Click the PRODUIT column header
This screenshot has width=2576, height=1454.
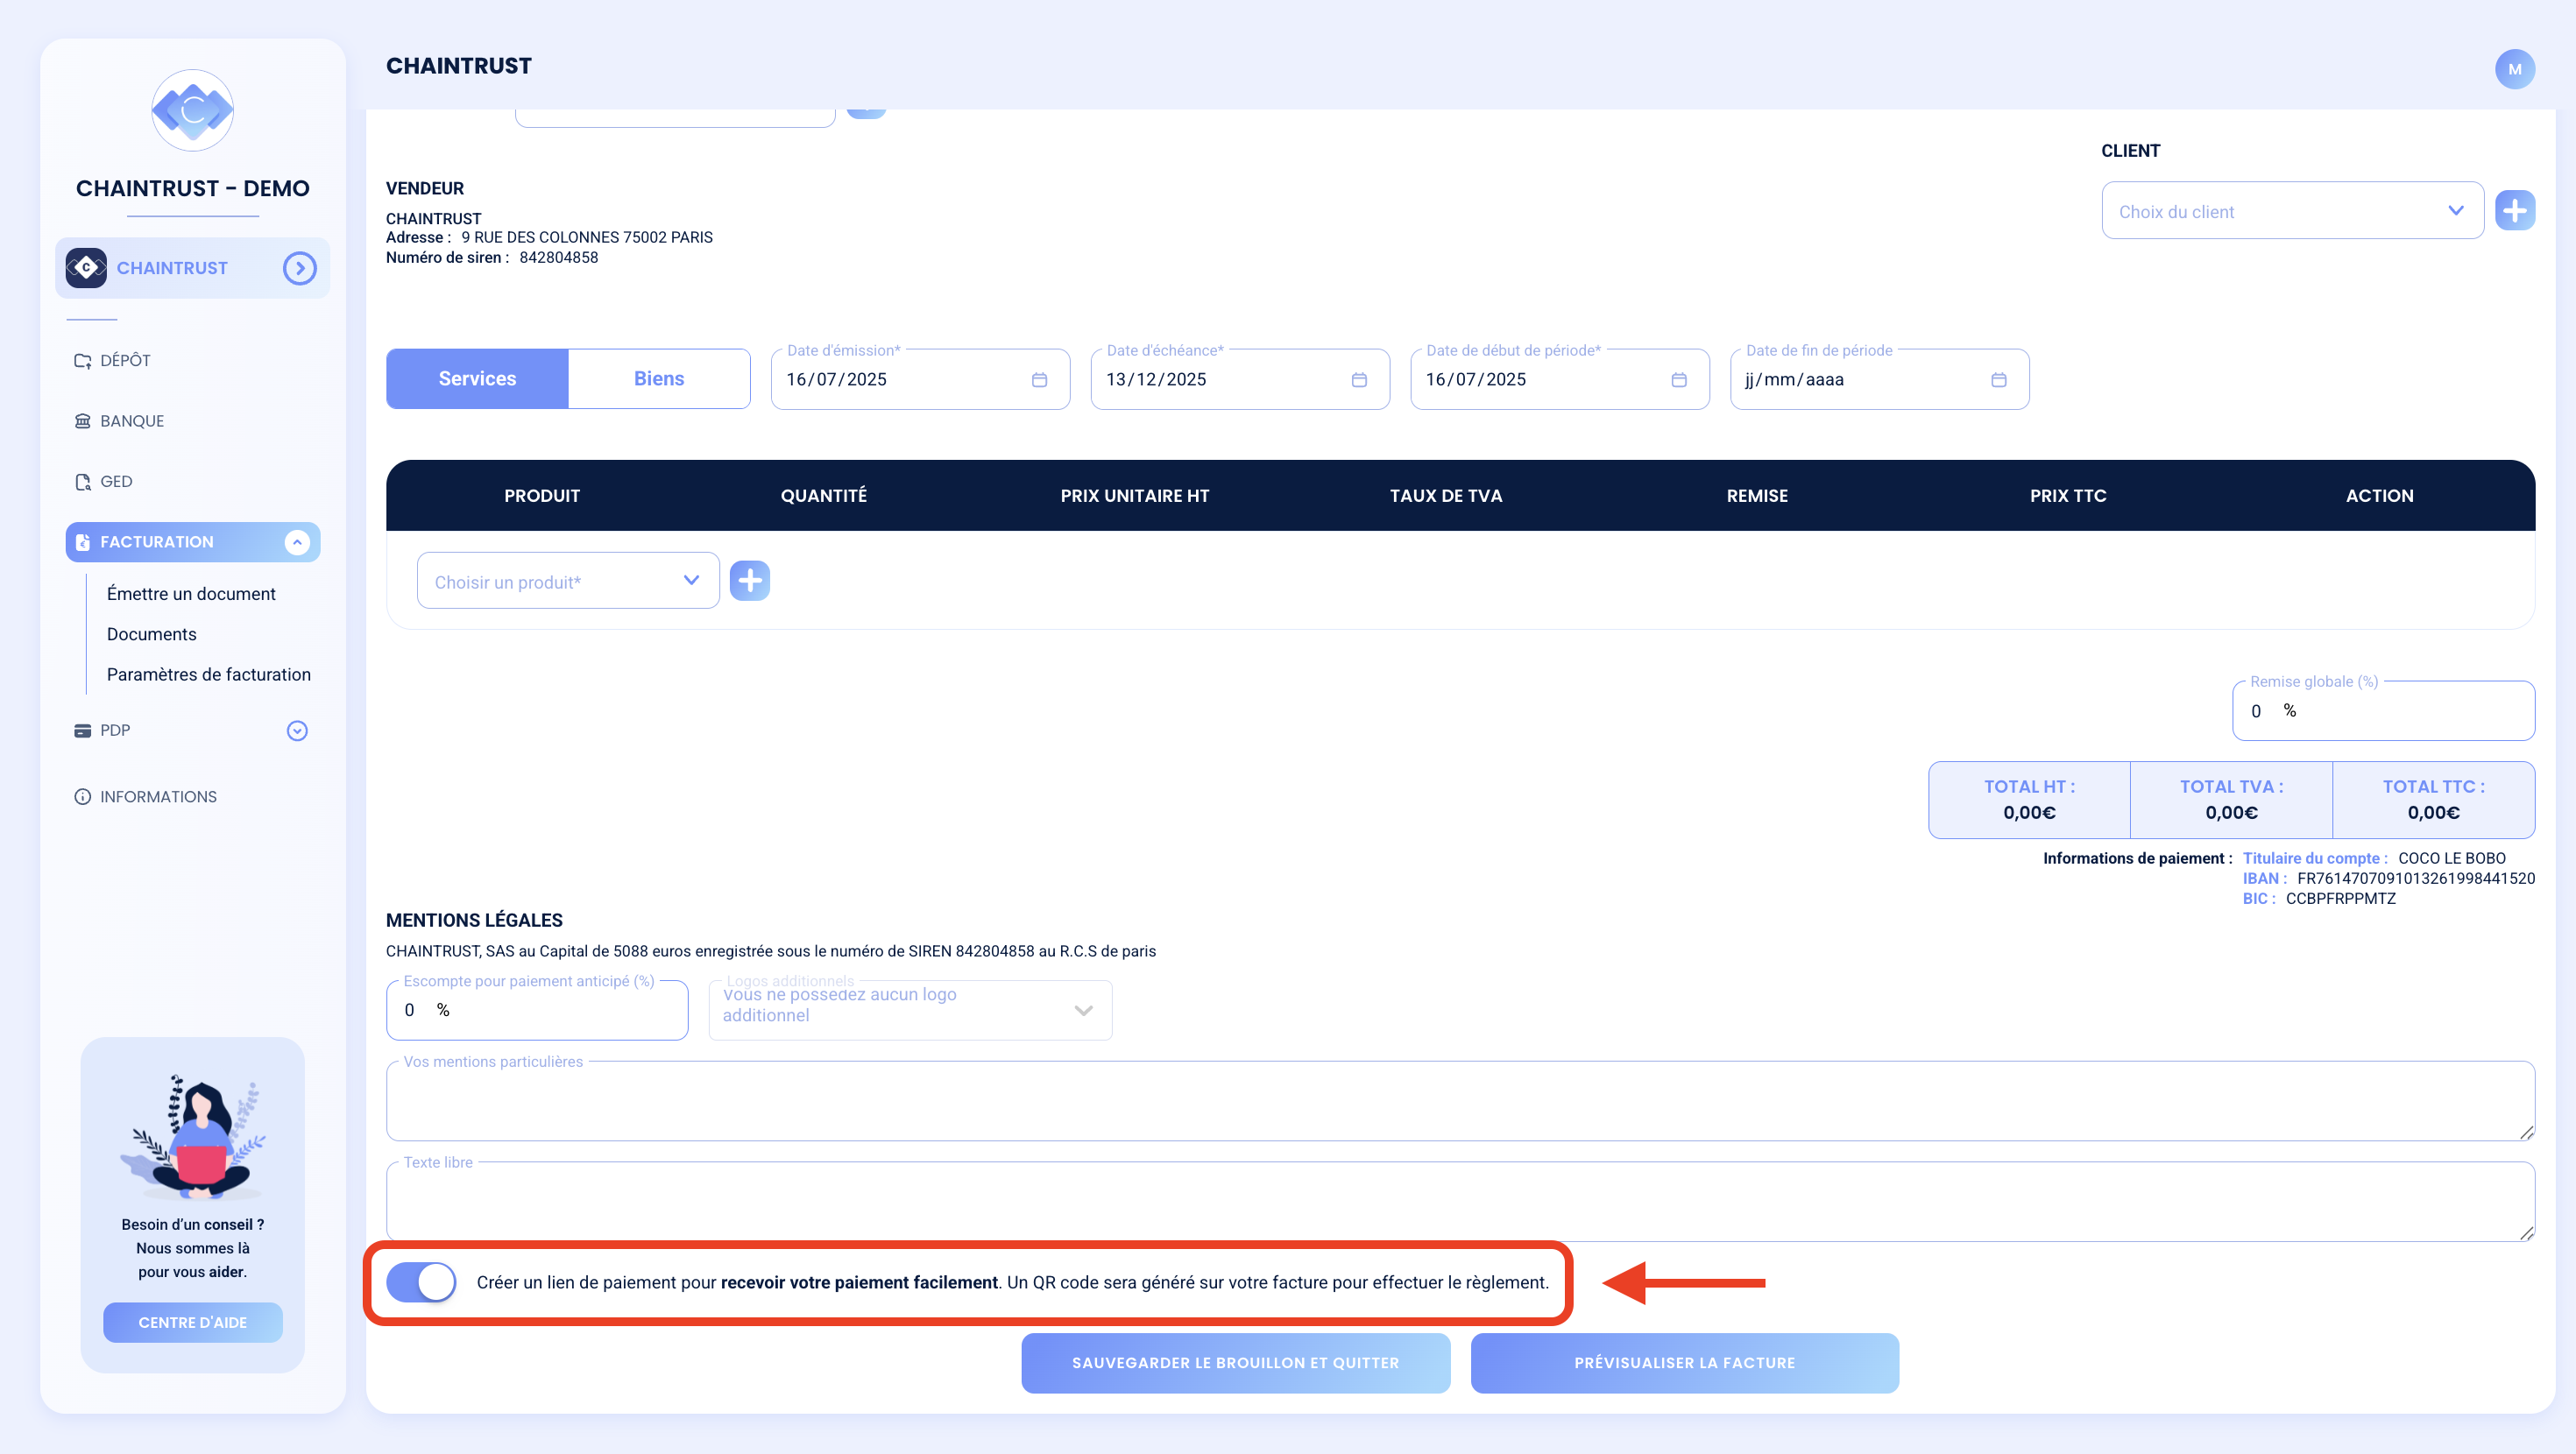pyautogui.click(x=542, y=496)
